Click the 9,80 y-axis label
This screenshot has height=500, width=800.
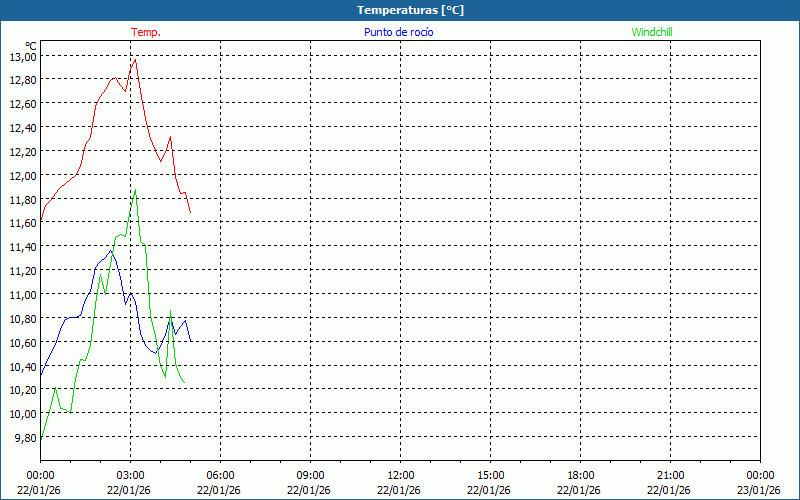25,437
